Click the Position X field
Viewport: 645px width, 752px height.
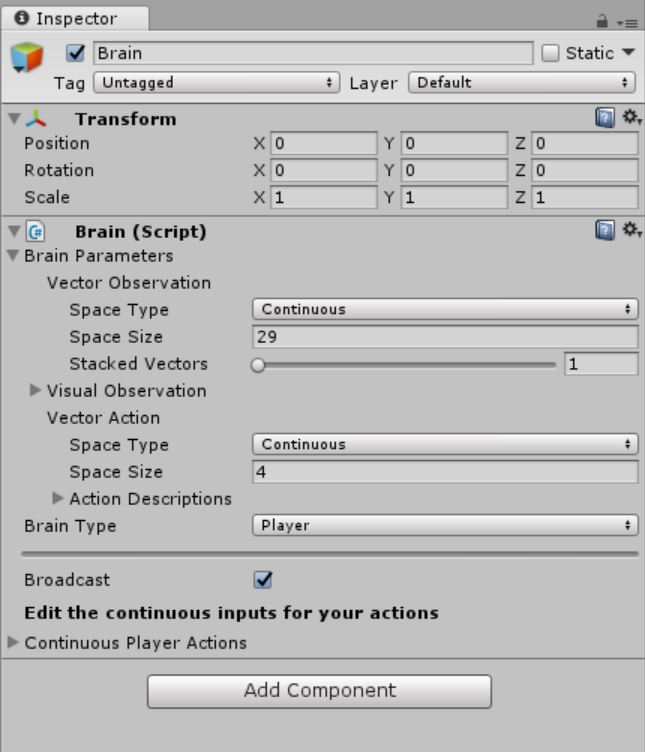tap(324, 143)
